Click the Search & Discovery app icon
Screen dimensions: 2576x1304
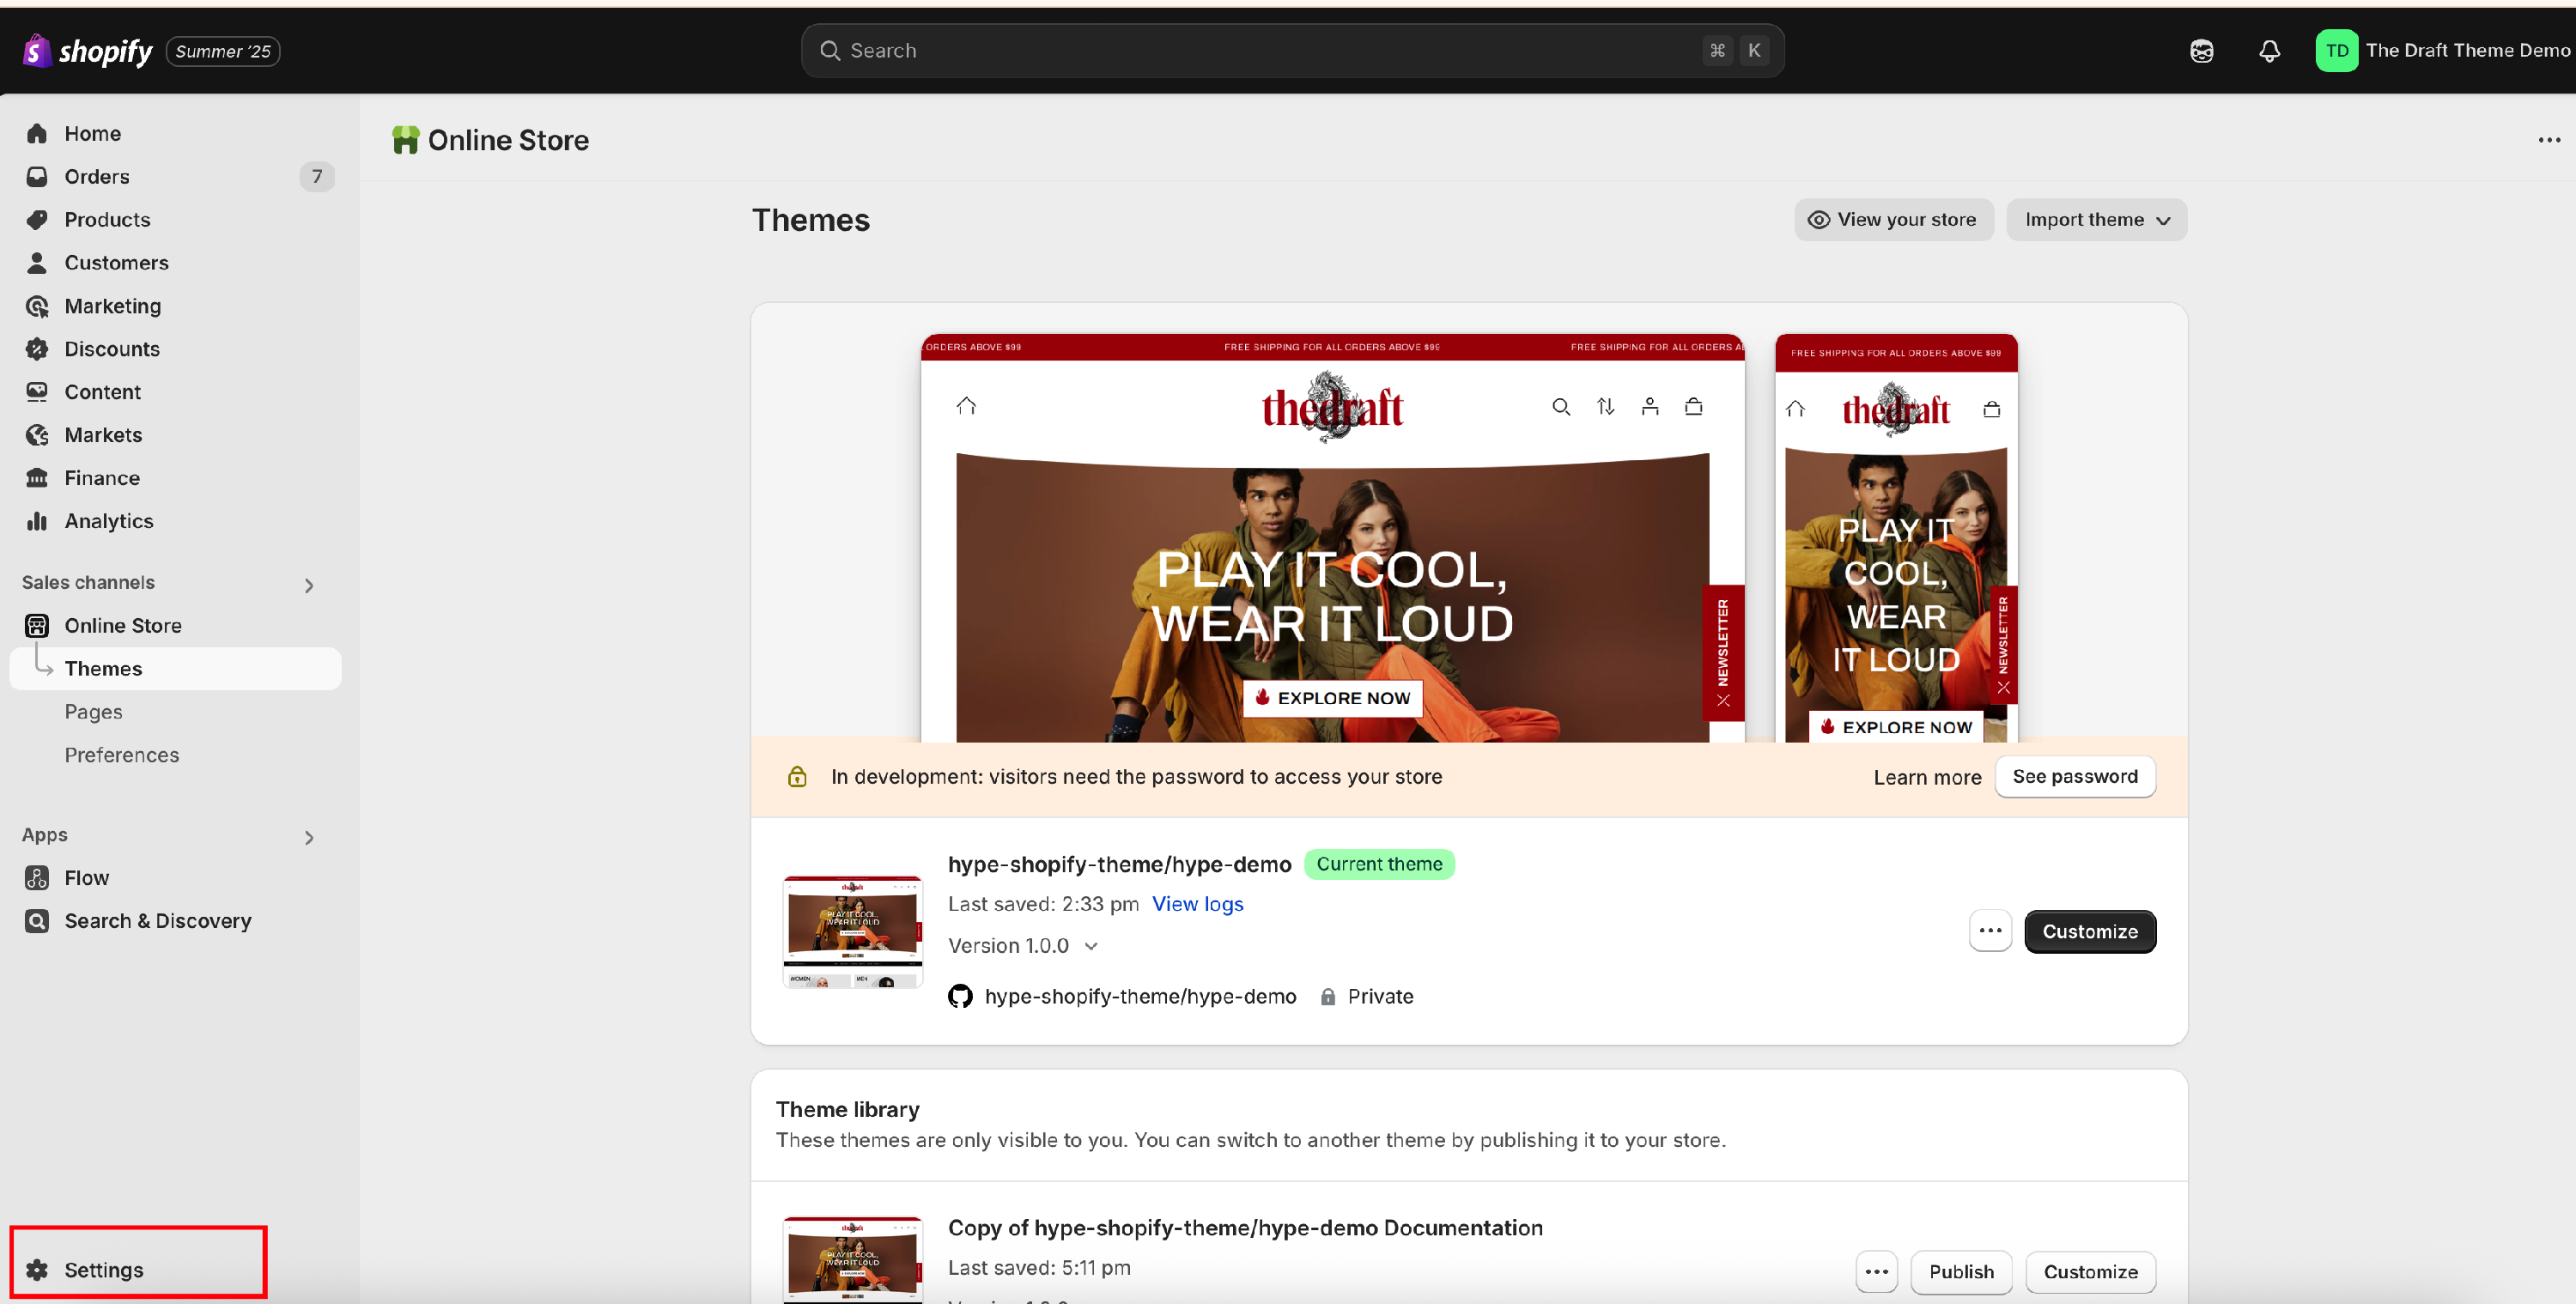pos(37,920)
